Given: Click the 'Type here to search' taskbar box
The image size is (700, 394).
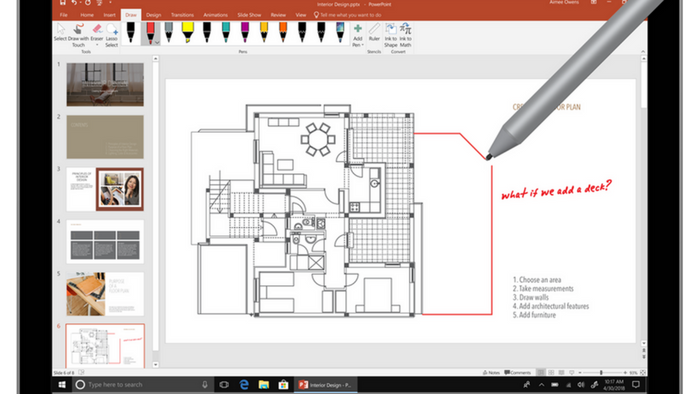Looking at the screenshot, I should [142, 385].
